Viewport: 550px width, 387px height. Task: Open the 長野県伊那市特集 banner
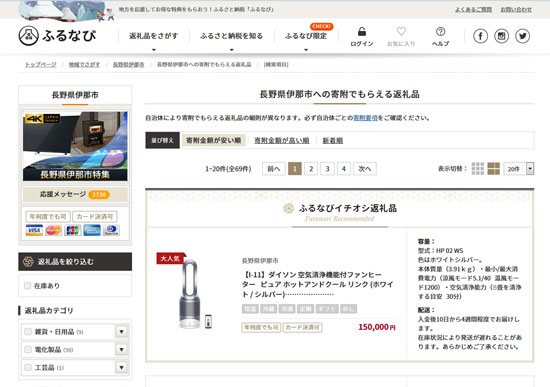pyautogui.click(x=75, y=146)
